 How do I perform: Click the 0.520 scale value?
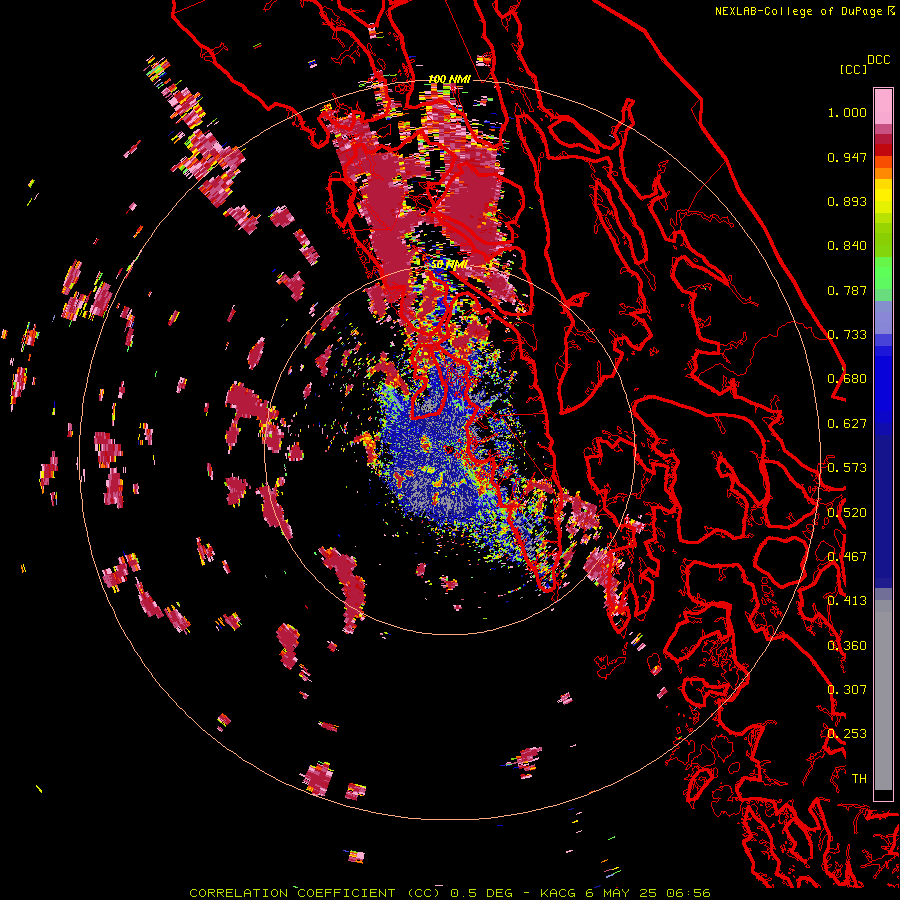click(847, 513)
